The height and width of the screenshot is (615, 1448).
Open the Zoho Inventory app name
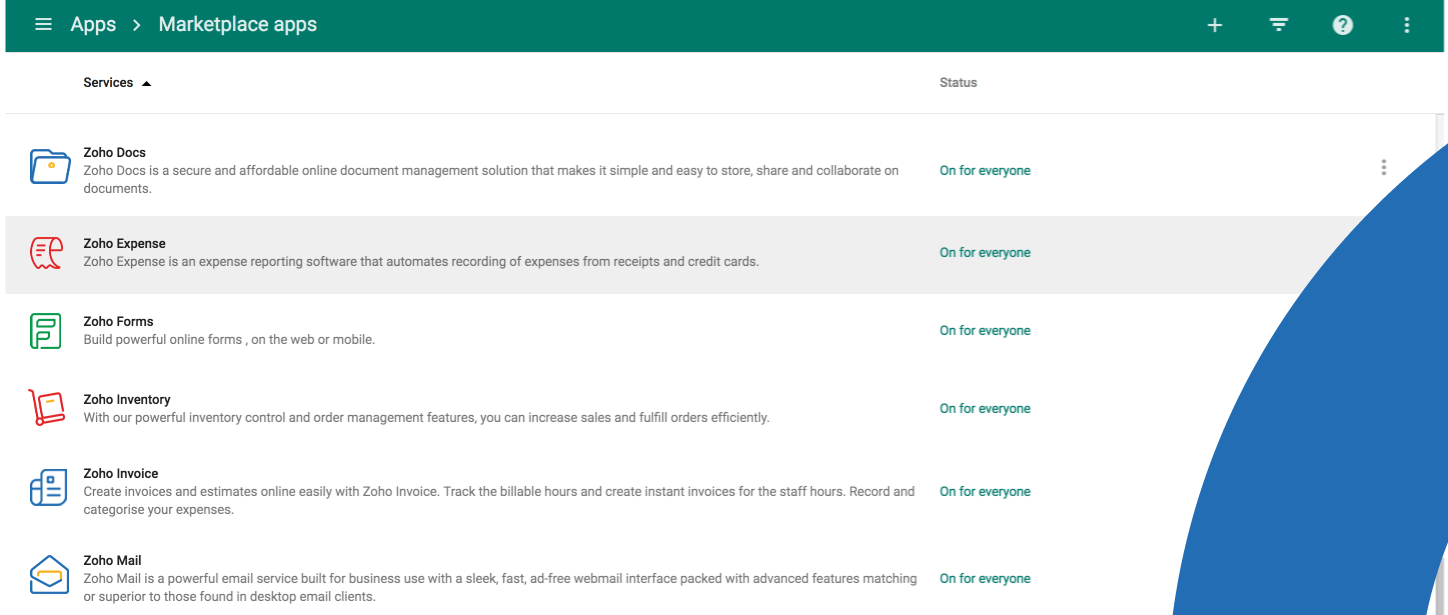[127, 400]
